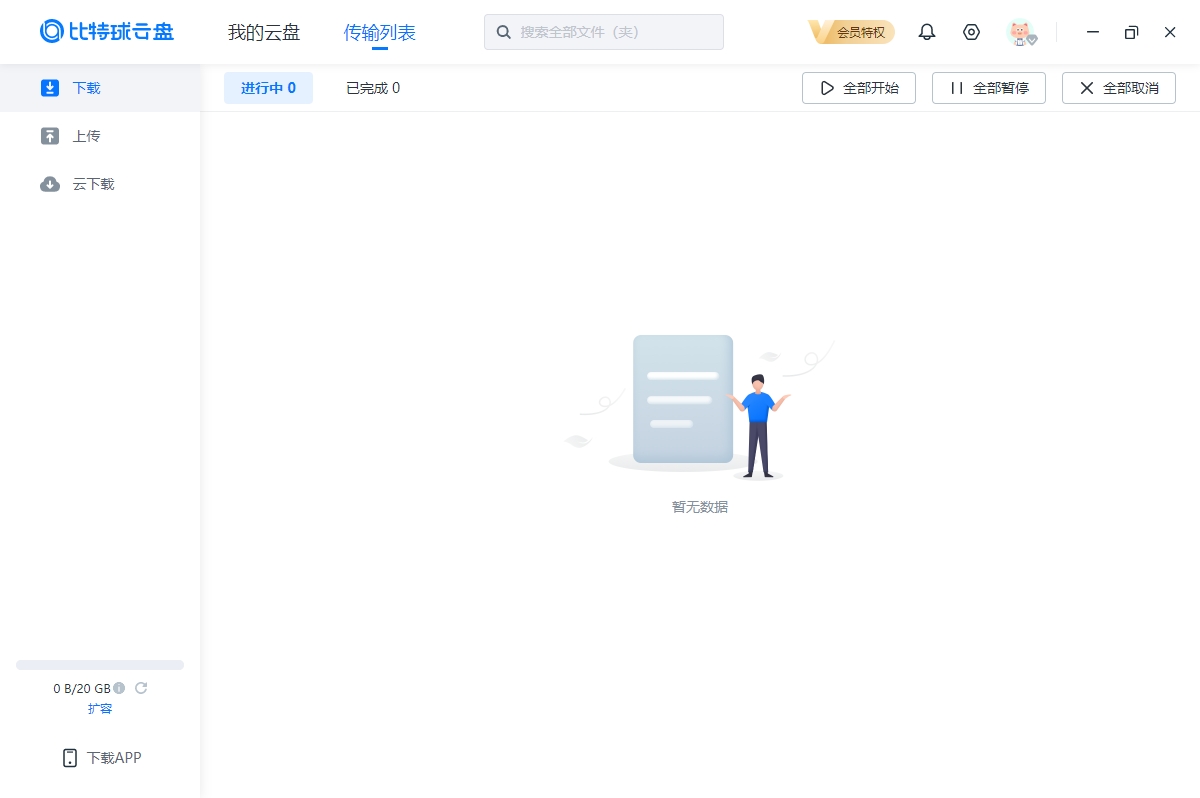
Task: Open the 已完成 transfer list
Action: point(372,88)
